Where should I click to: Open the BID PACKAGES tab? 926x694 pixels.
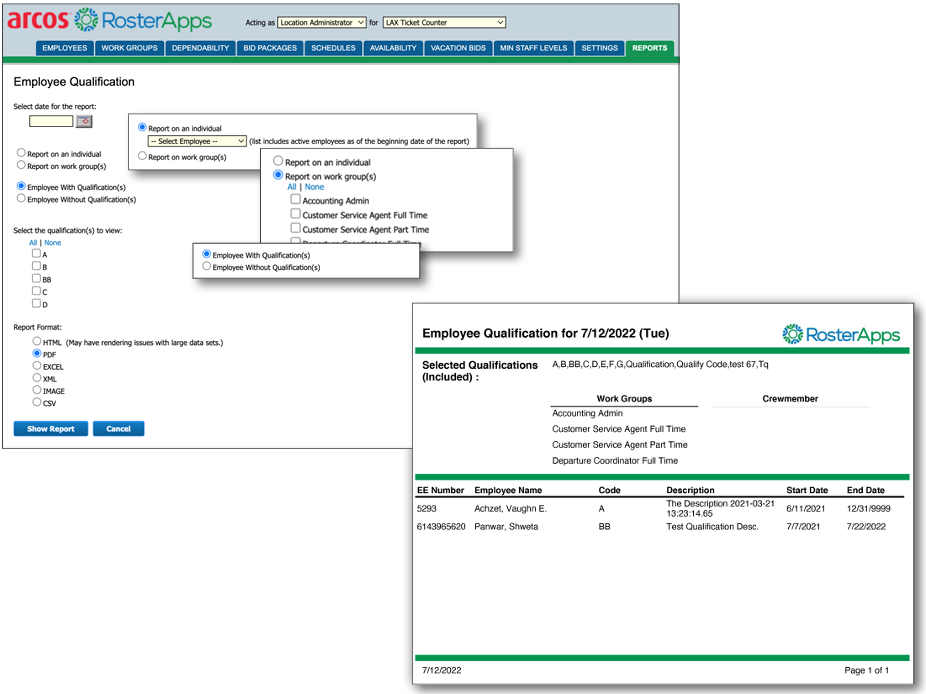pyautogui.click(x=270, y=48)
